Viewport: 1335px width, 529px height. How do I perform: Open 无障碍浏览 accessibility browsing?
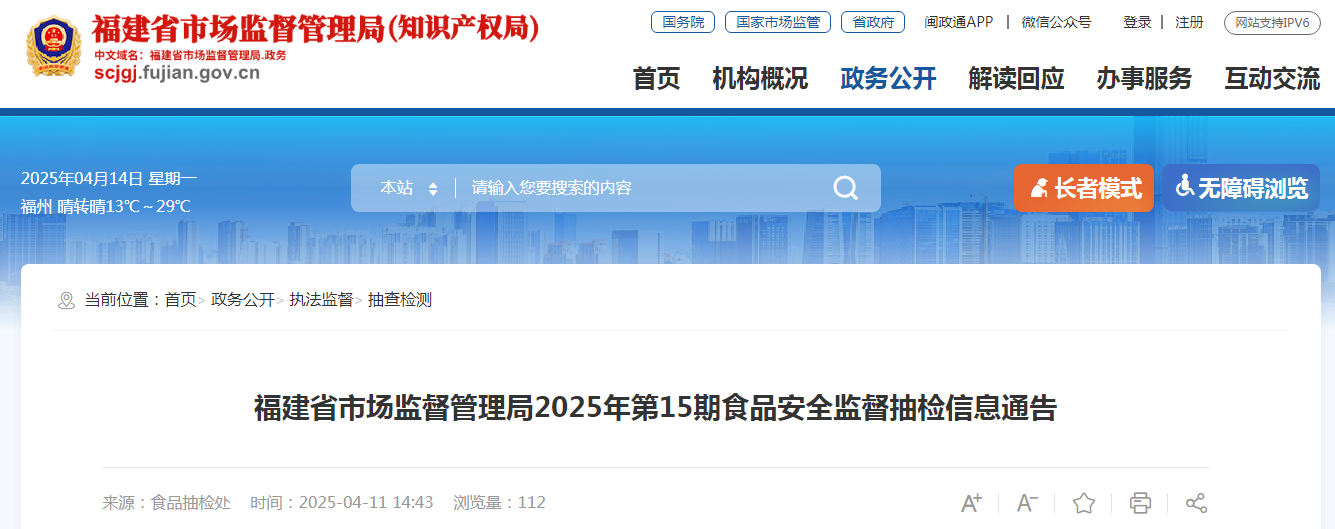click(1241, 188)
